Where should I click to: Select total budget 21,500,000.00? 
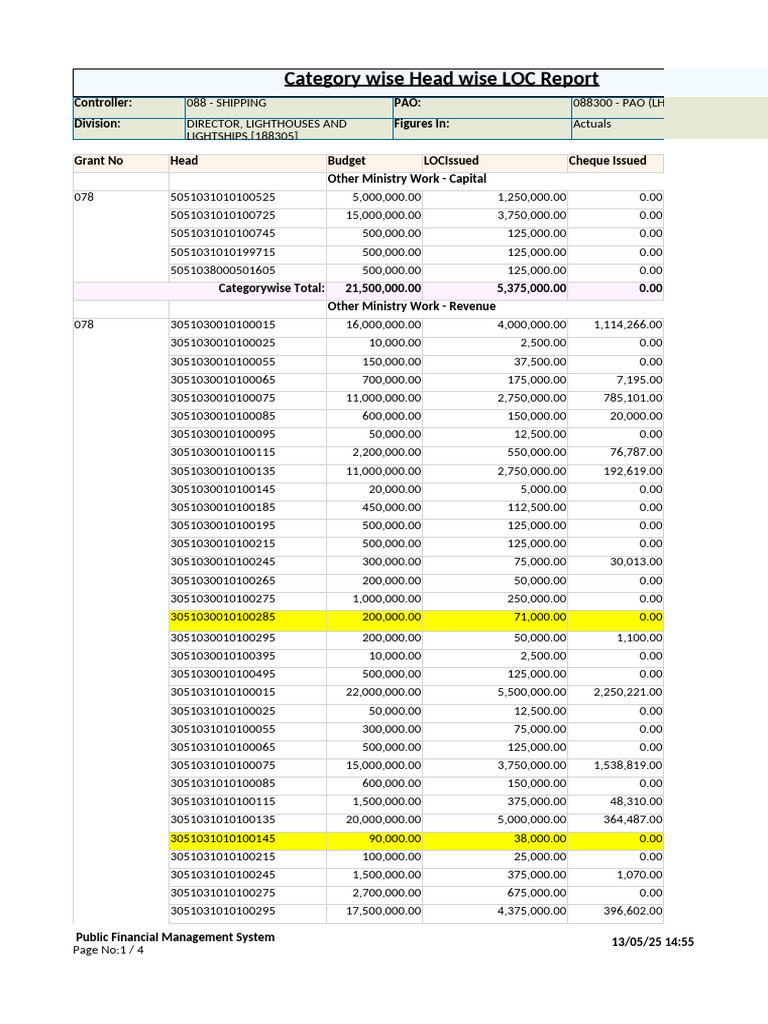pyautogui.click(x=383, y=289)
